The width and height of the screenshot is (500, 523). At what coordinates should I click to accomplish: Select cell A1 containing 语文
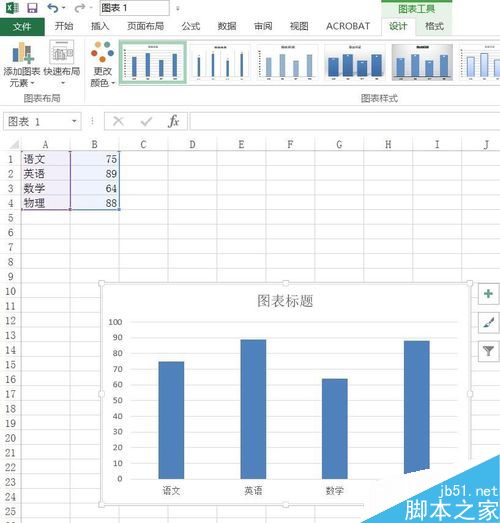coord(46,159)
